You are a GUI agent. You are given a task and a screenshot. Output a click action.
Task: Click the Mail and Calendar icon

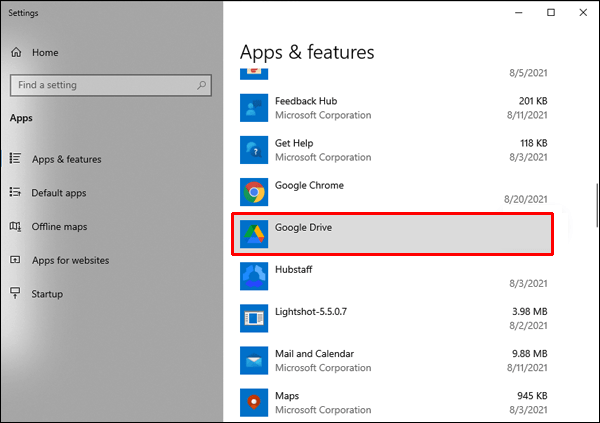point(254,360)
